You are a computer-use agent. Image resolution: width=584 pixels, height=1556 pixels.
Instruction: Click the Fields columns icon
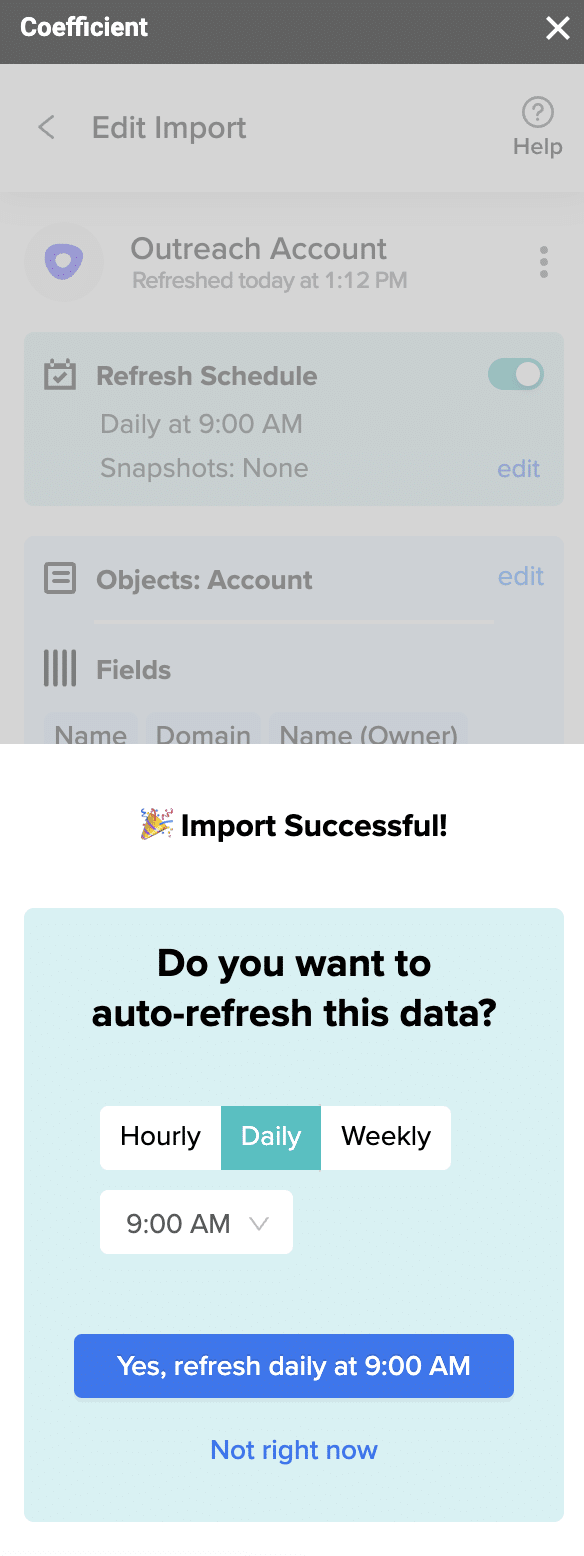click(x=60, y=669)
